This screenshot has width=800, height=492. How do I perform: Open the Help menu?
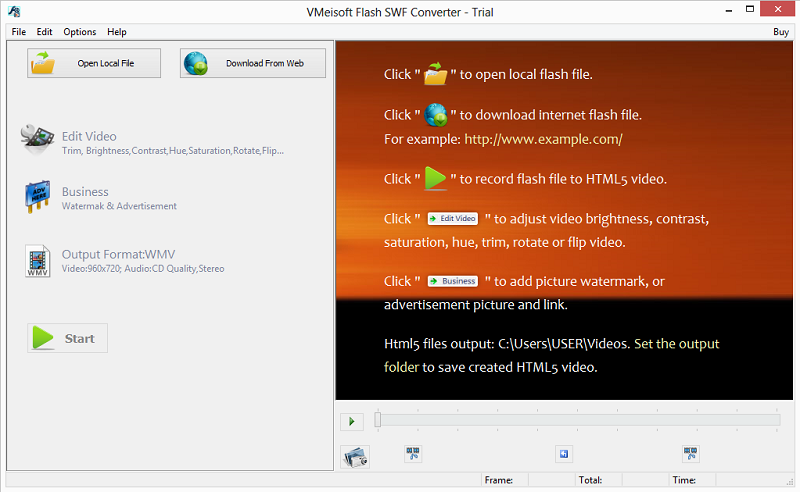click(117, 32)
